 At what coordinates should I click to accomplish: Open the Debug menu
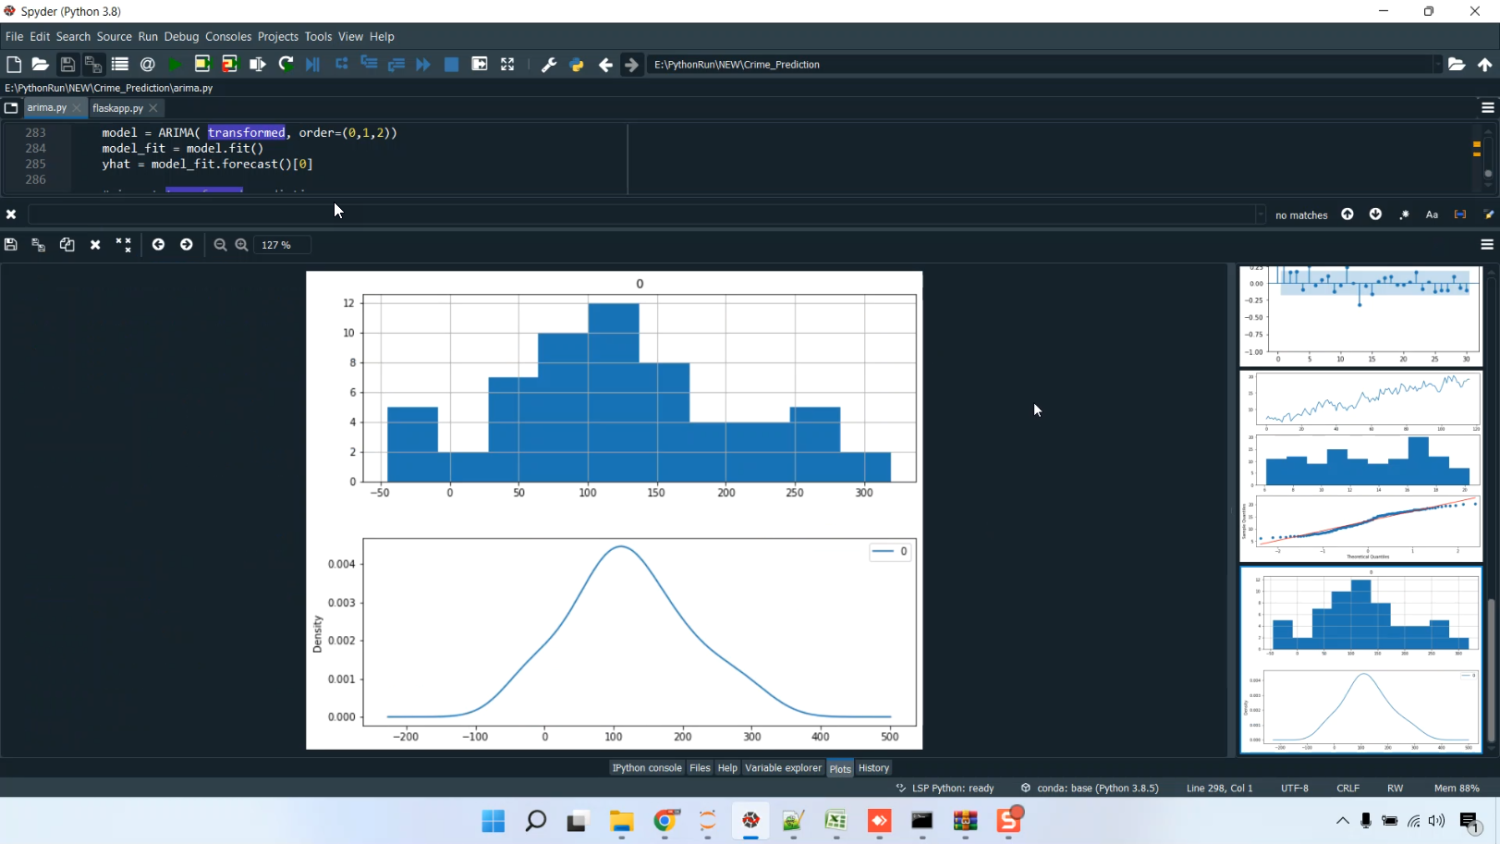(181, 36)
